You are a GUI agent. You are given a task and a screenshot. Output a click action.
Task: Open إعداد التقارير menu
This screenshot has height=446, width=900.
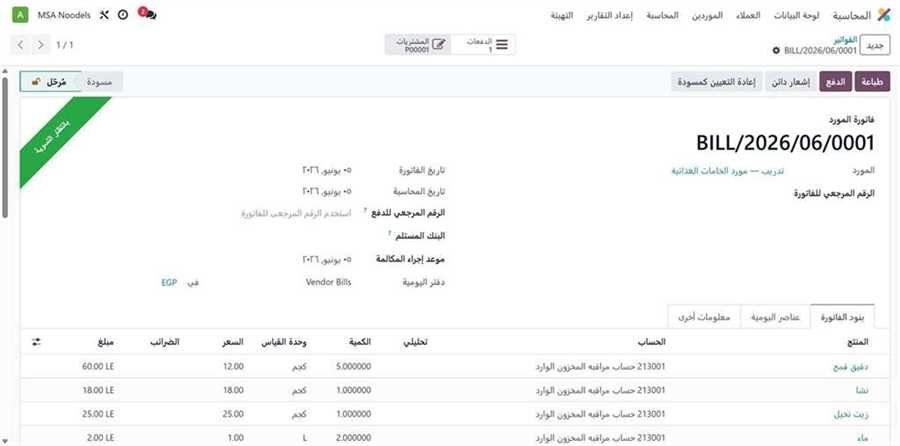[609, 15]
